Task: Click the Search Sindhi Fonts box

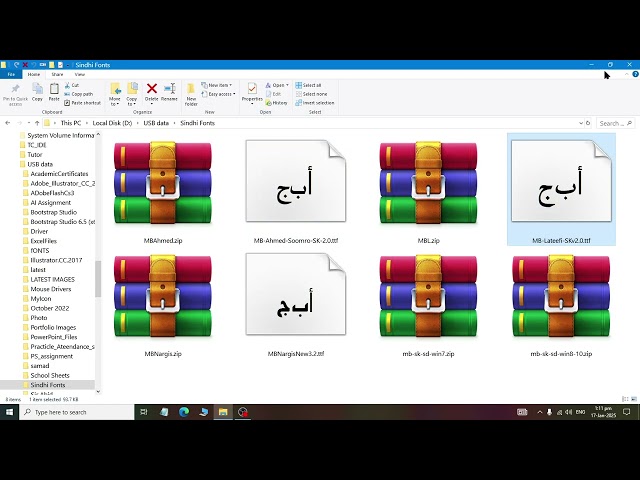Action: pyautogui.click(x=616, y=123)
